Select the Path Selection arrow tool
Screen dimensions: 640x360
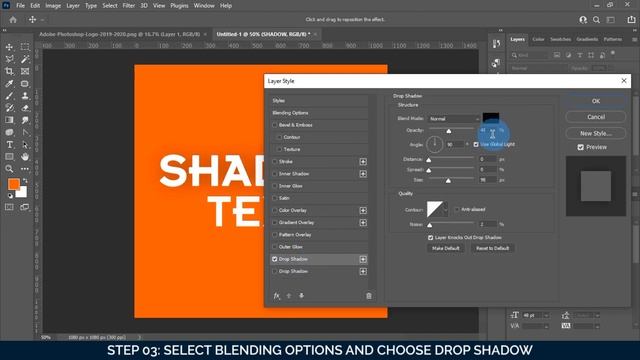[x=25, y=144]
